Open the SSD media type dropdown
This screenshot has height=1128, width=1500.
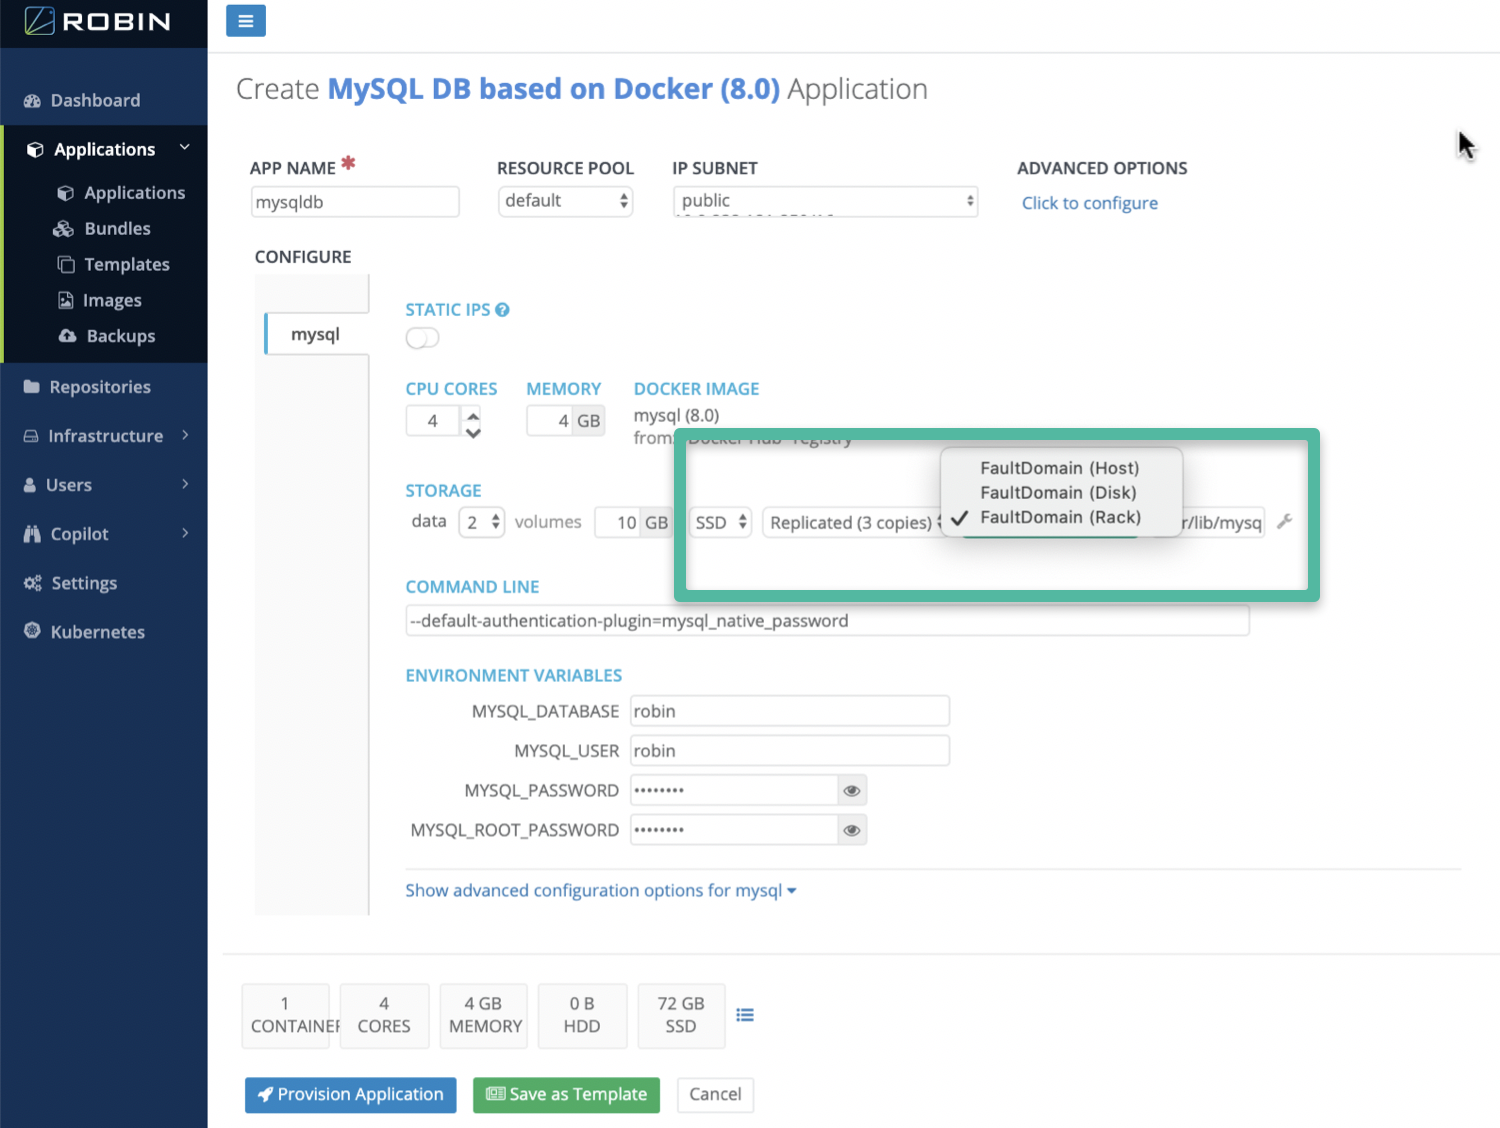point(720,522)
